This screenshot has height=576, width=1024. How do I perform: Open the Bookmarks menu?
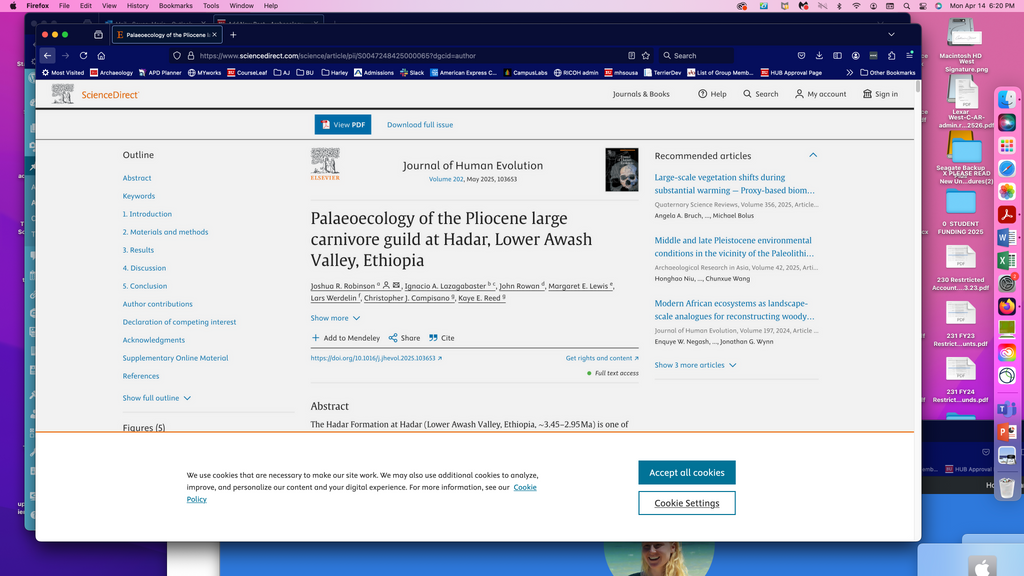coord(176,6)
